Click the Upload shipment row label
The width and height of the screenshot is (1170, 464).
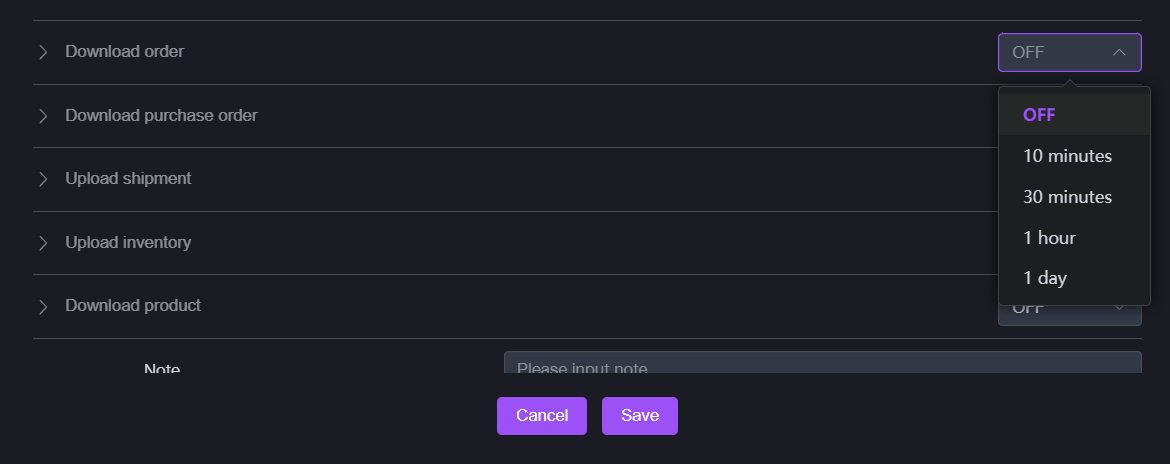point(128,178)
